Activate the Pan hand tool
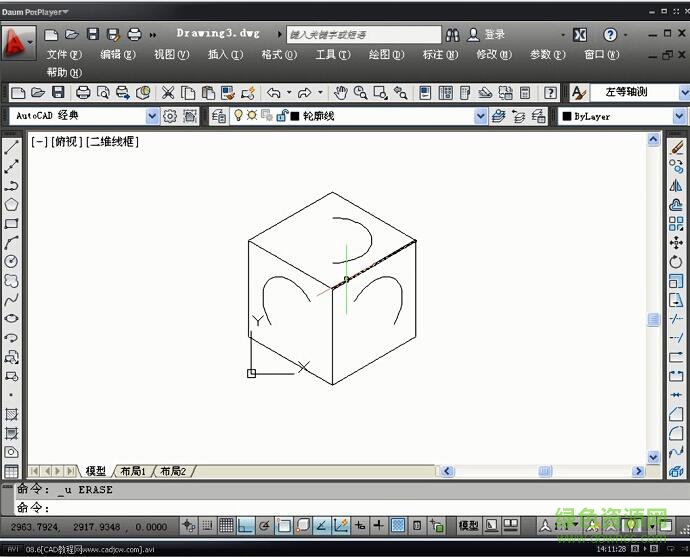Image resolution: width=690 pixels, height=557 pixels. click(x=340, y=93)
